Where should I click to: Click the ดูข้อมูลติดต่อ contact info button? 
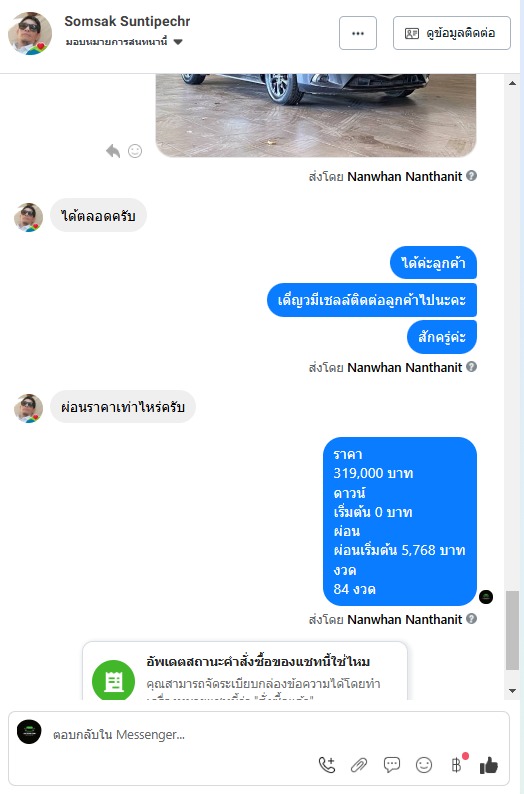tap(452, 33)
